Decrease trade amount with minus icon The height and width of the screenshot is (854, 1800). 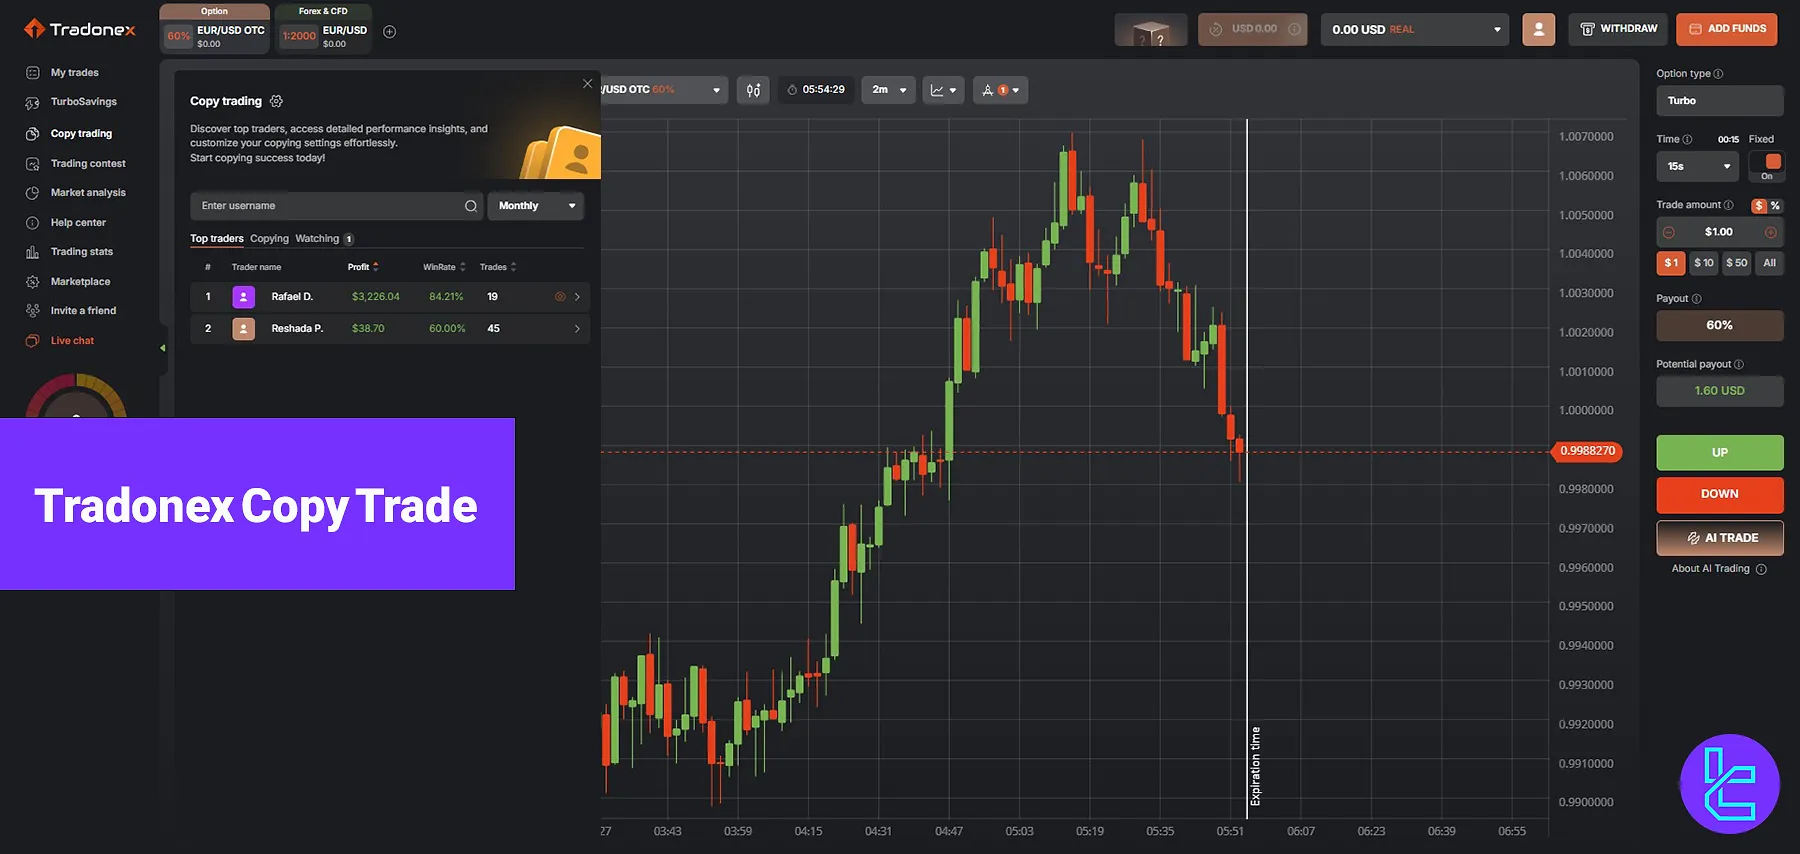pyautogui.click(x=1668, y=232)
